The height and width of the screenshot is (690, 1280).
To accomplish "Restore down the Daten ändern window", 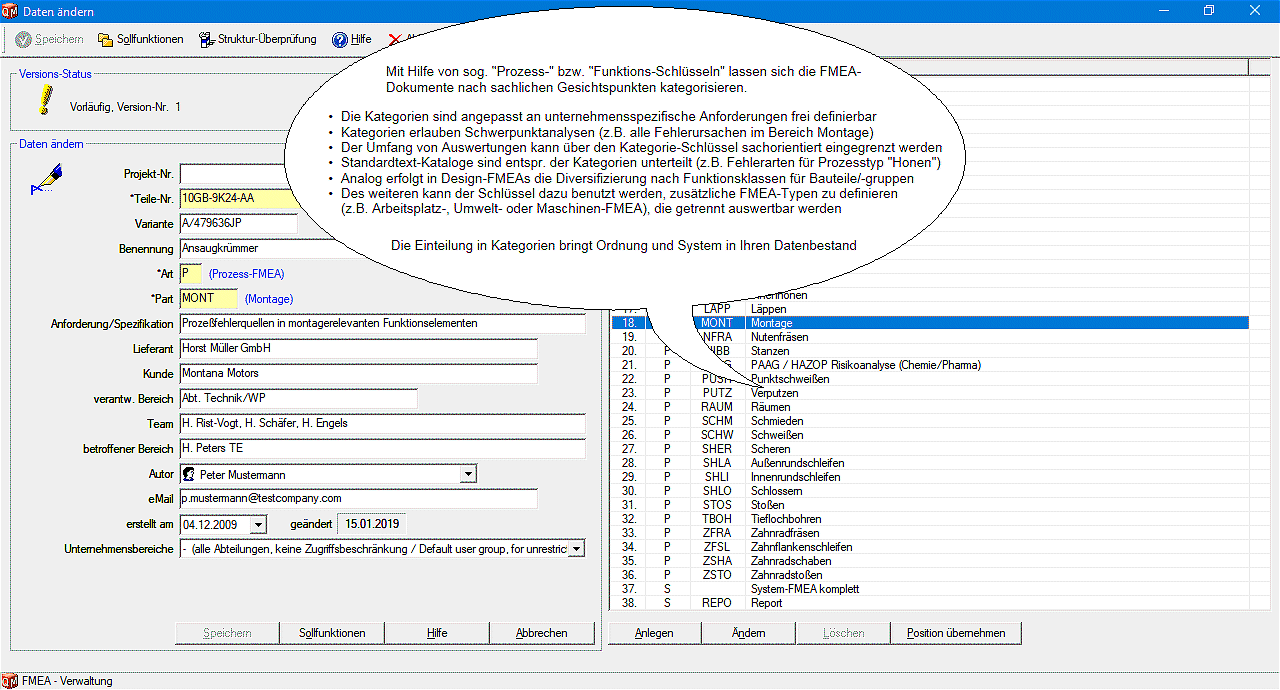I will tap(1209, 11).
